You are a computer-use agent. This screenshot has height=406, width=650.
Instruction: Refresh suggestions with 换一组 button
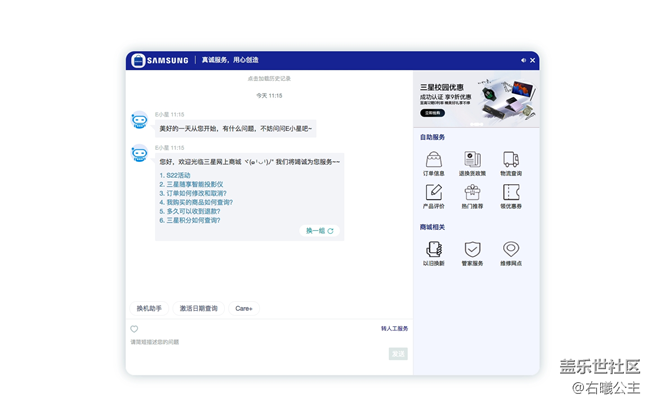click(319, 231)
